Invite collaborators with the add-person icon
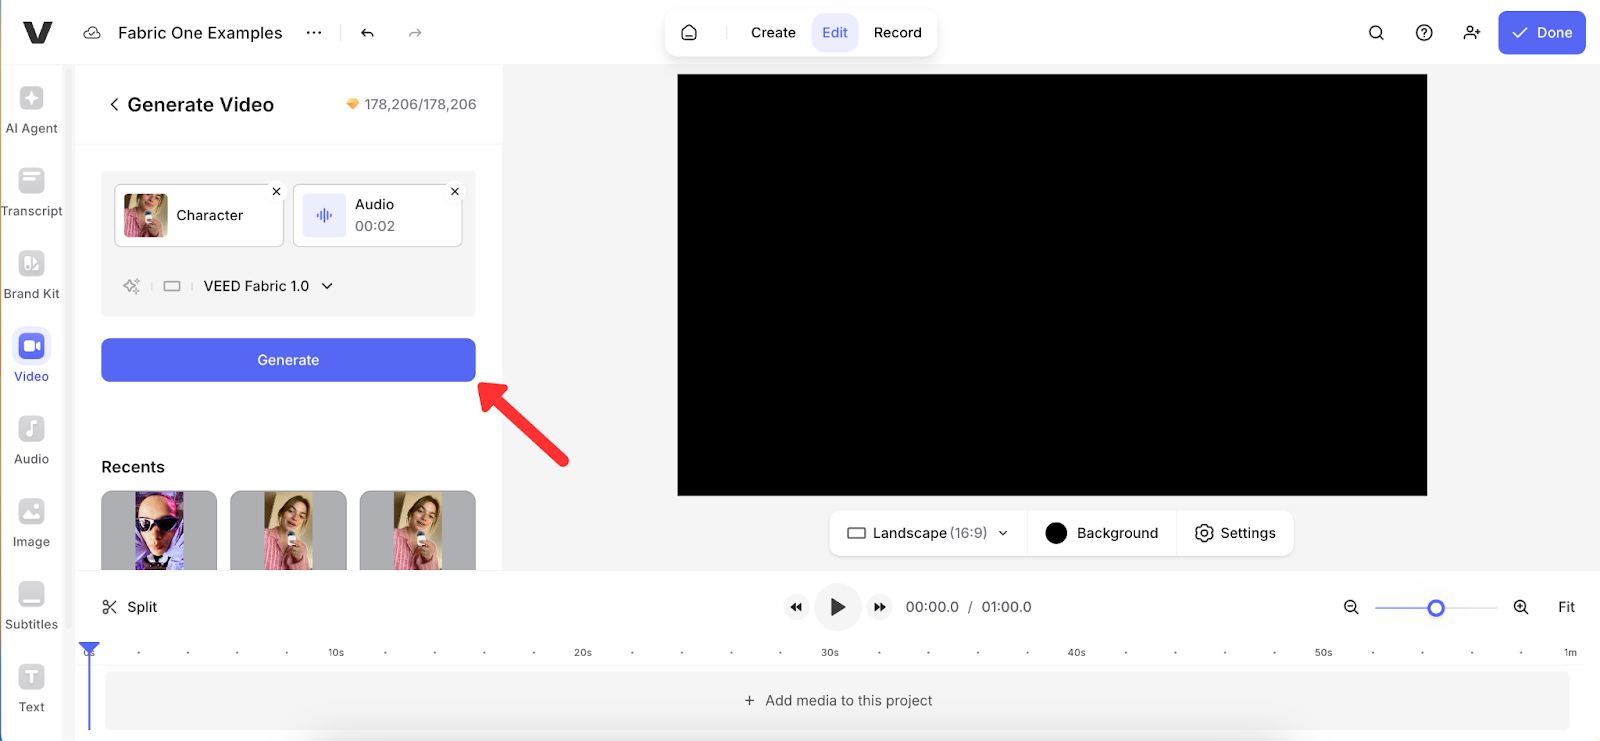 pos(1471,33)
